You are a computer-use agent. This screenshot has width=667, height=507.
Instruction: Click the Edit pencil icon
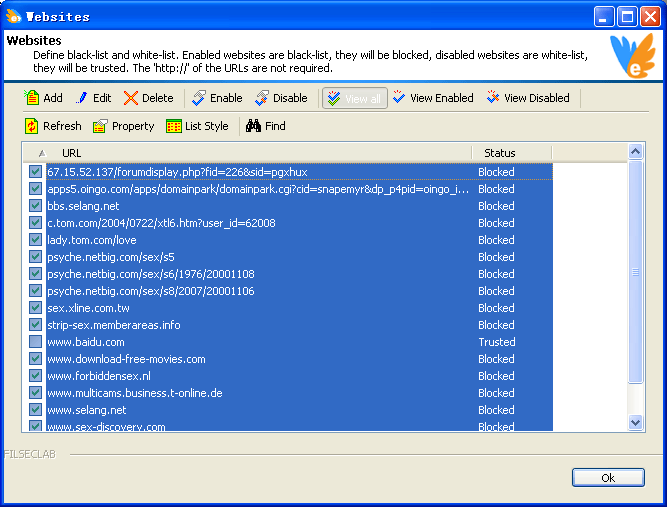click(82, 98)
